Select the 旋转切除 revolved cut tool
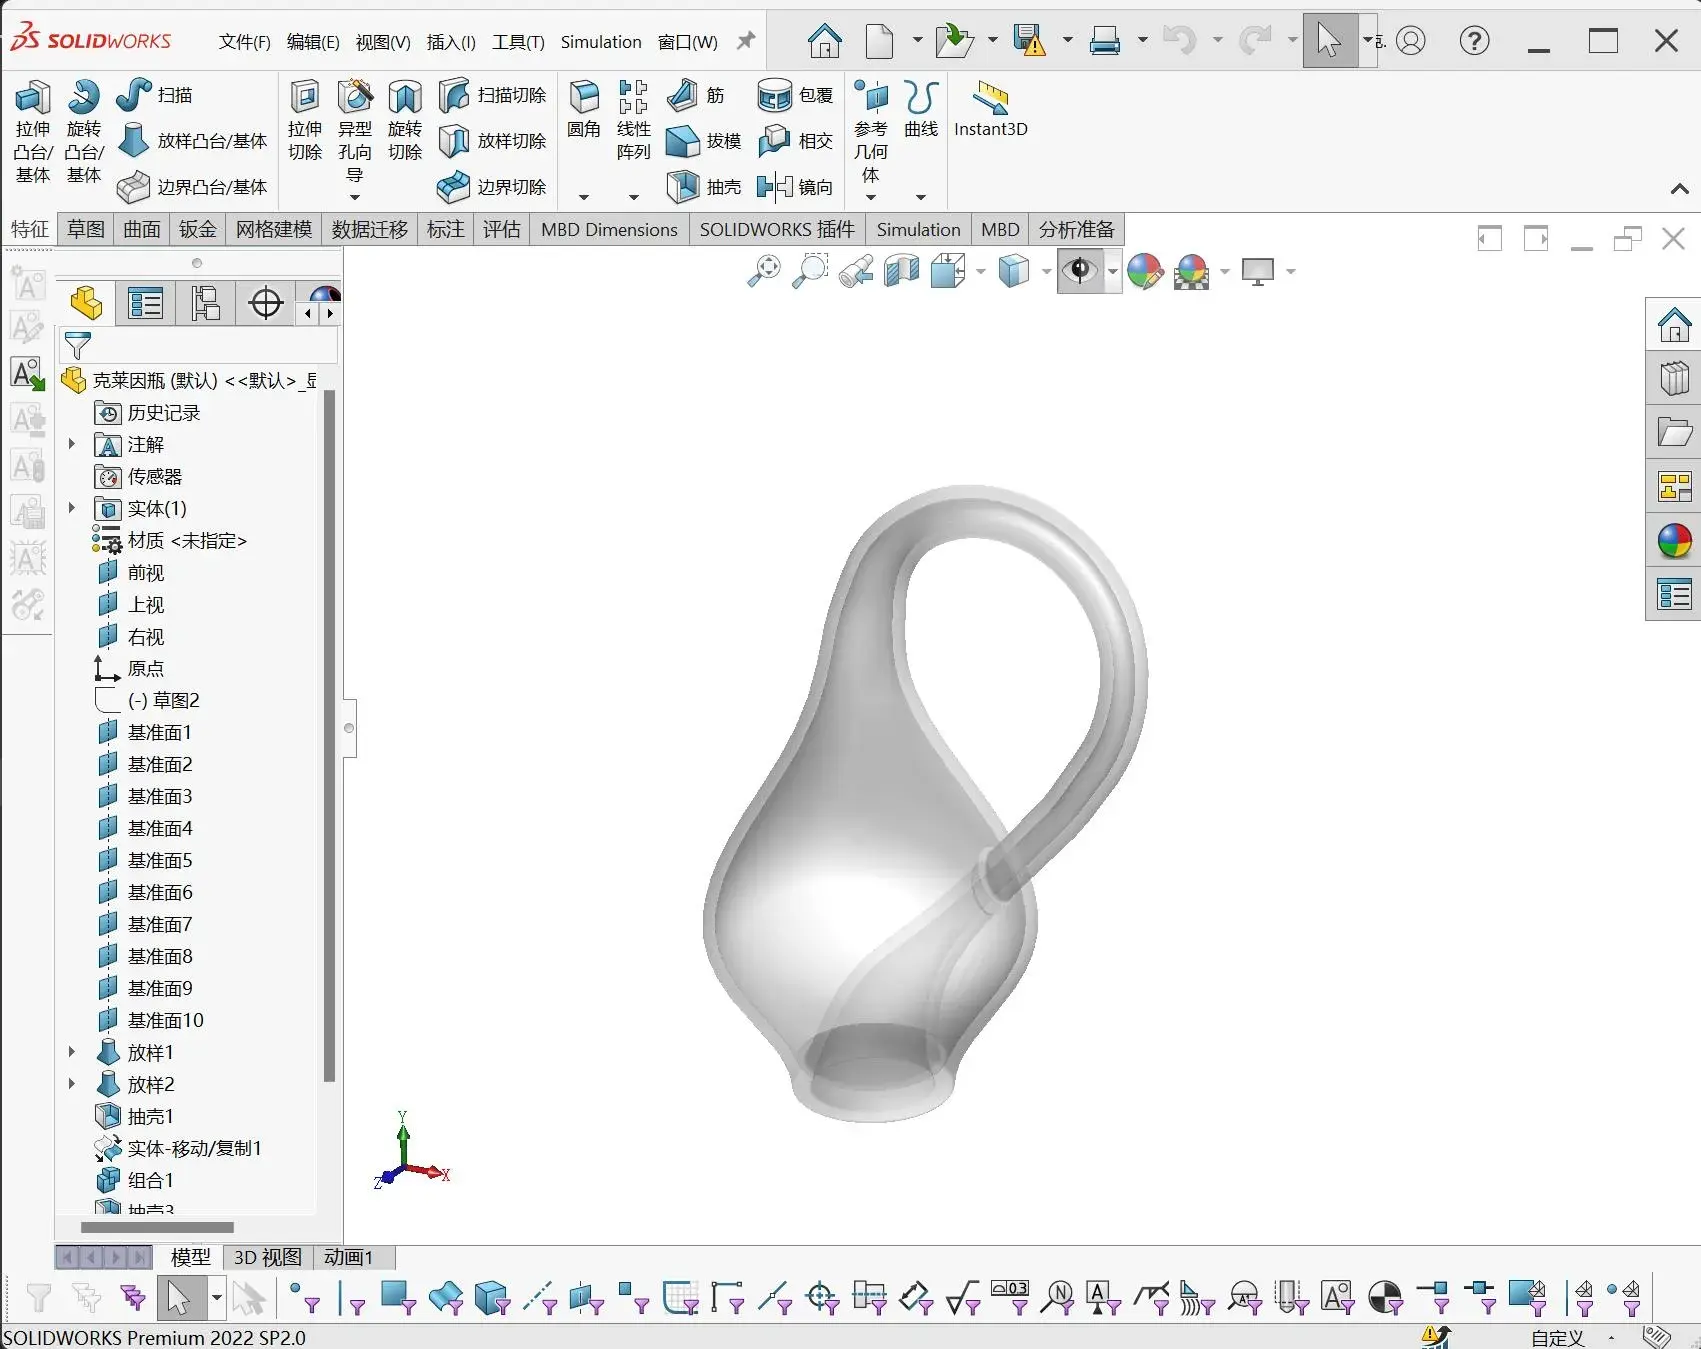The width and height of the screenshot is (1701, 1349). tap(405, 121)
